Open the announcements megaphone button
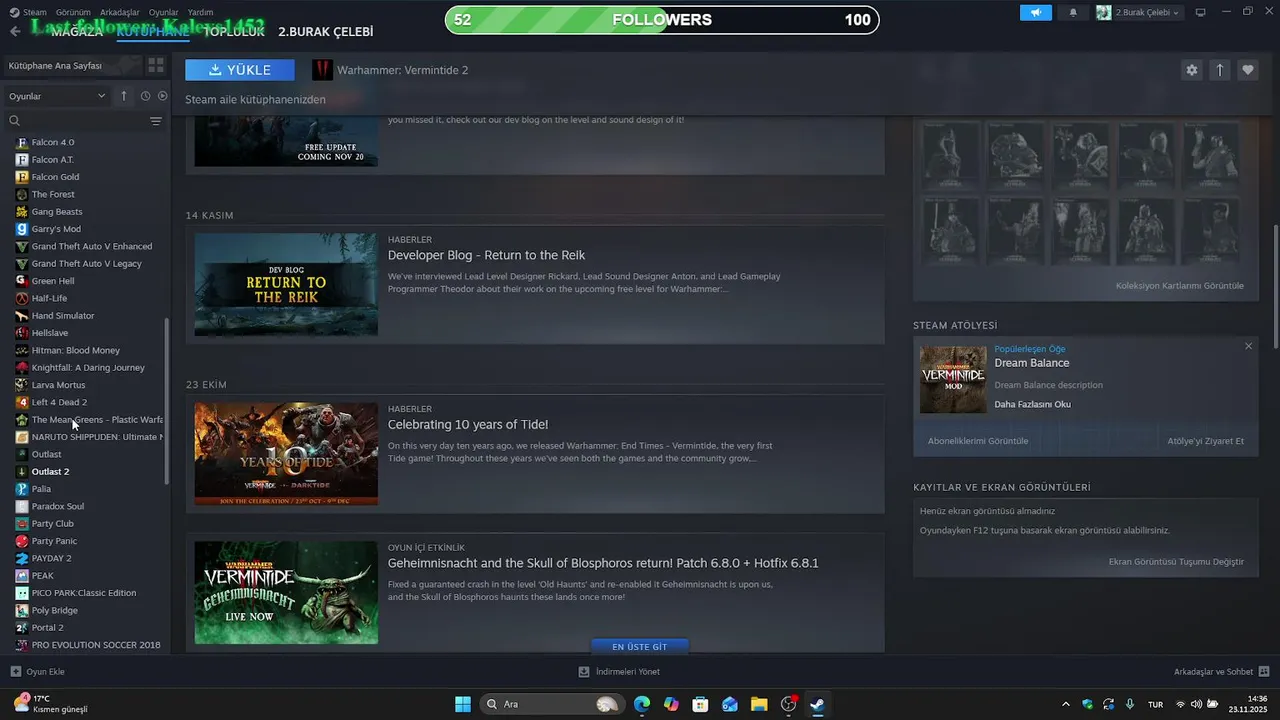 pos(1036,12)
